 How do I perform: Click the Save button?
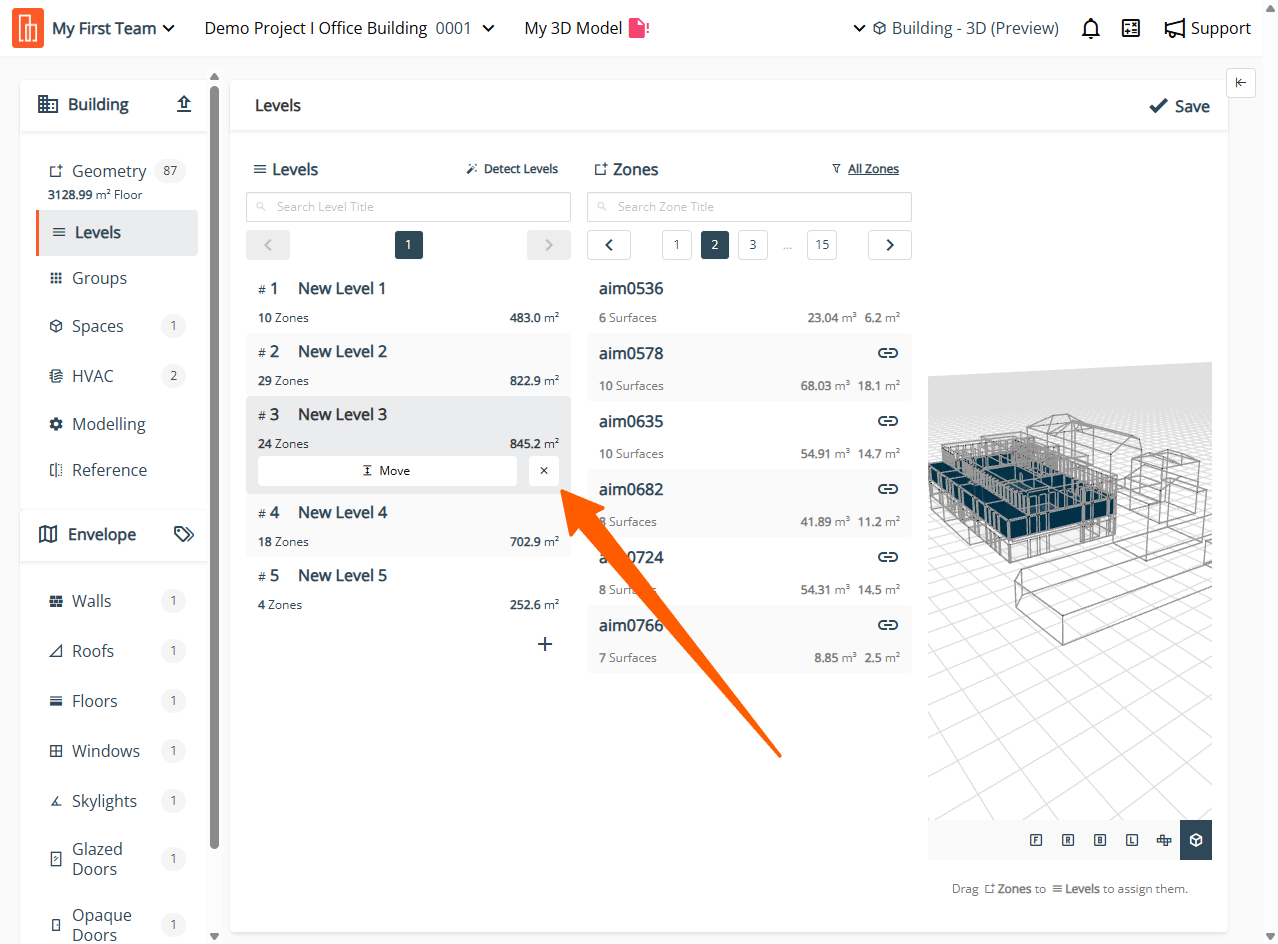click(x=1179, y=106)
